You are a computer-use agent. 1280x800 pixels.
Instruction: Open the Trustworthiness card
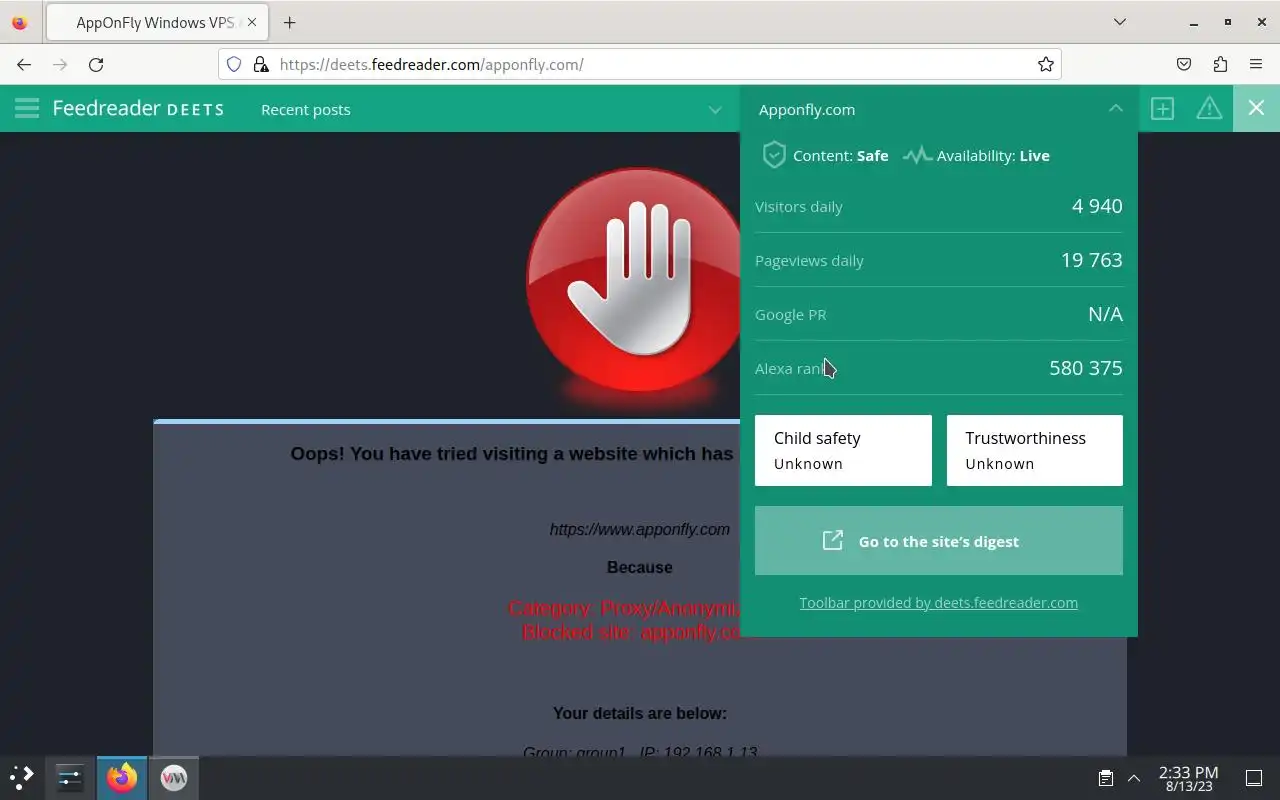[x=1035, y=450]
